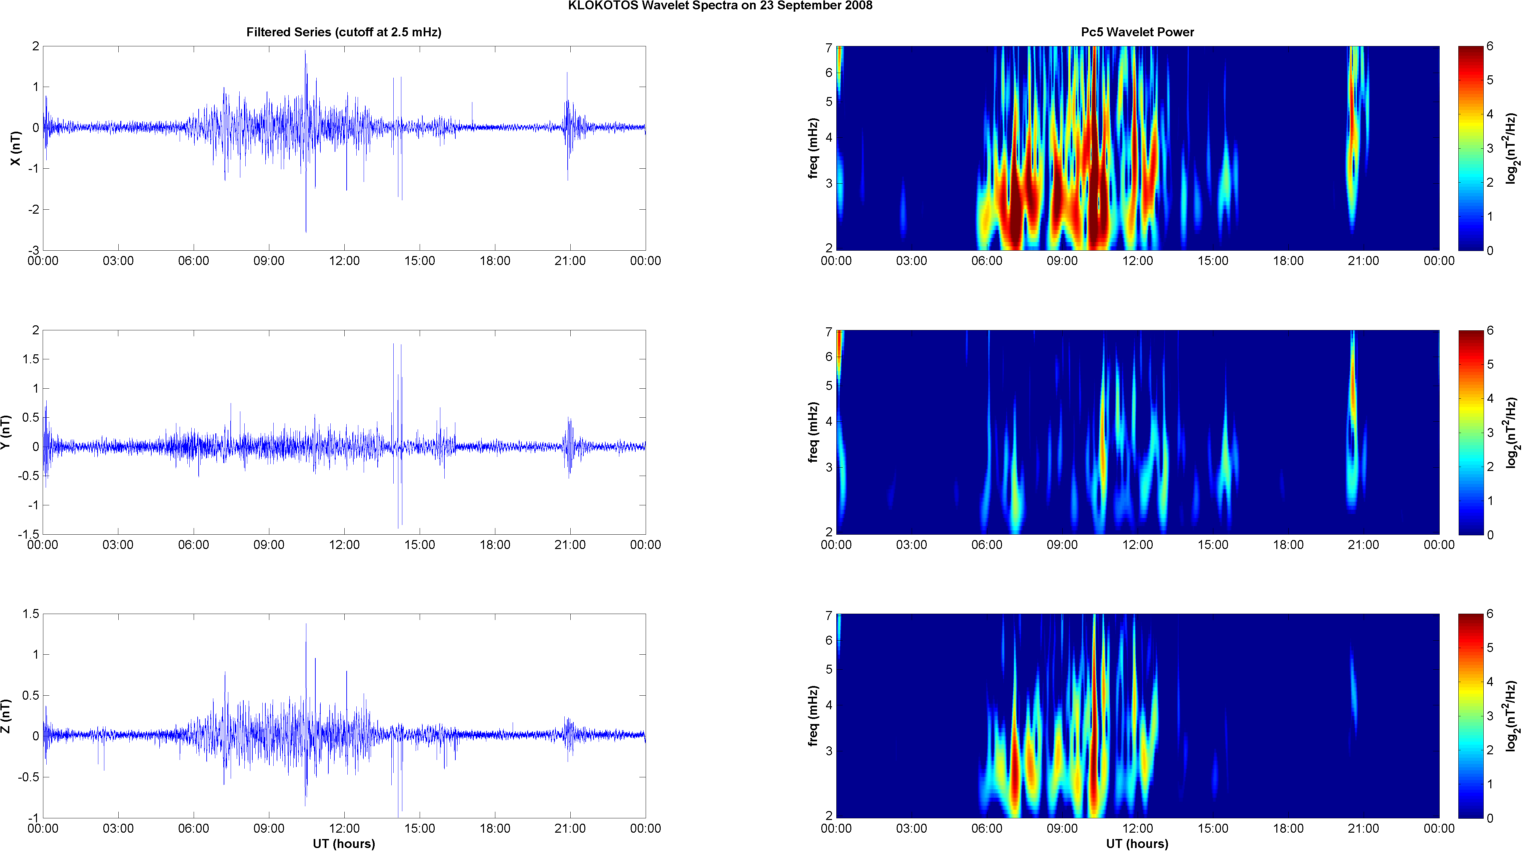Select the "12:00" tick under the X time series
Viewport: 1522px width, 851px height.
coord(344,261)
